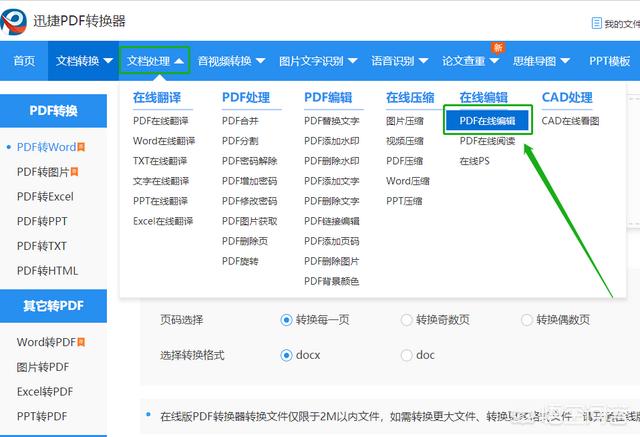Collapse the 文档处理 dropdown menu
Image resolution: width=640 pixels, height=437 pixels.
[155, 61]
